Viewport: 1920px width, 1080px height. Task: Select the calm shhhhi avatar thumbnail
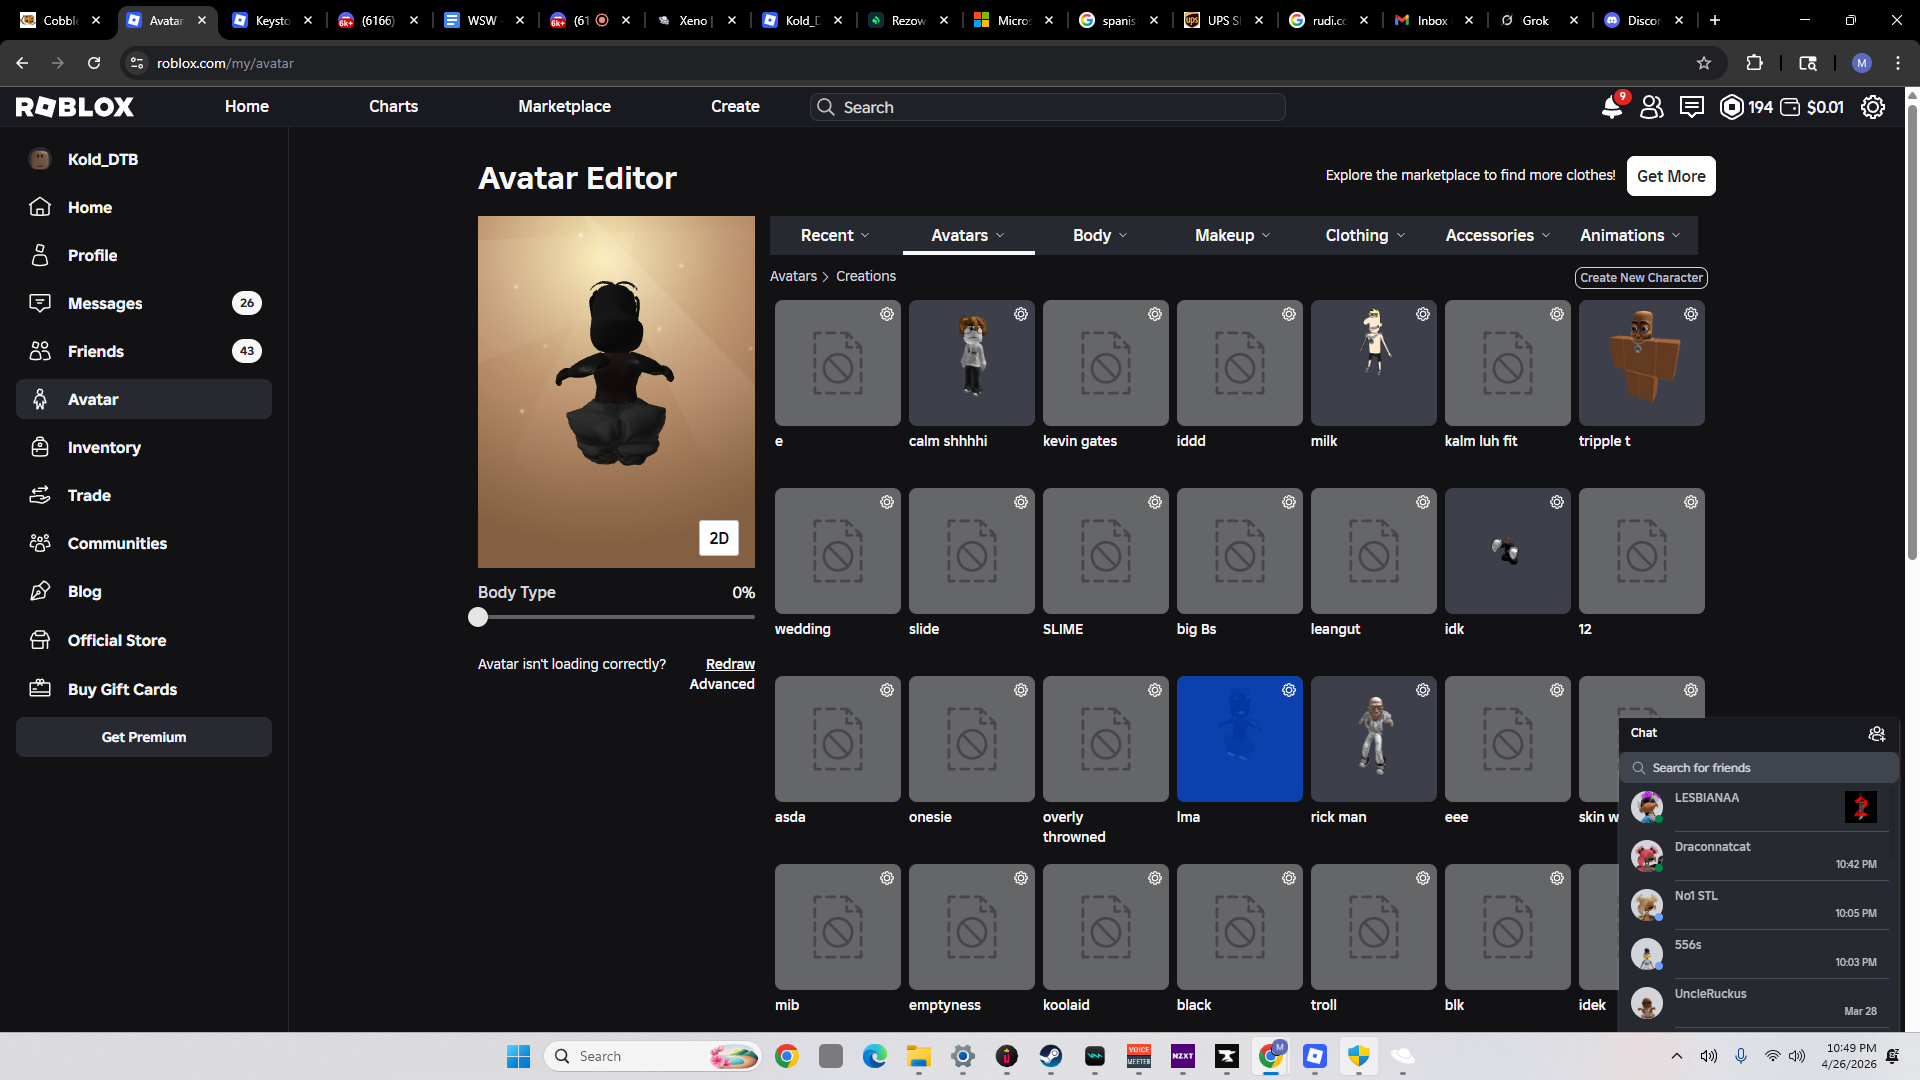971,363
